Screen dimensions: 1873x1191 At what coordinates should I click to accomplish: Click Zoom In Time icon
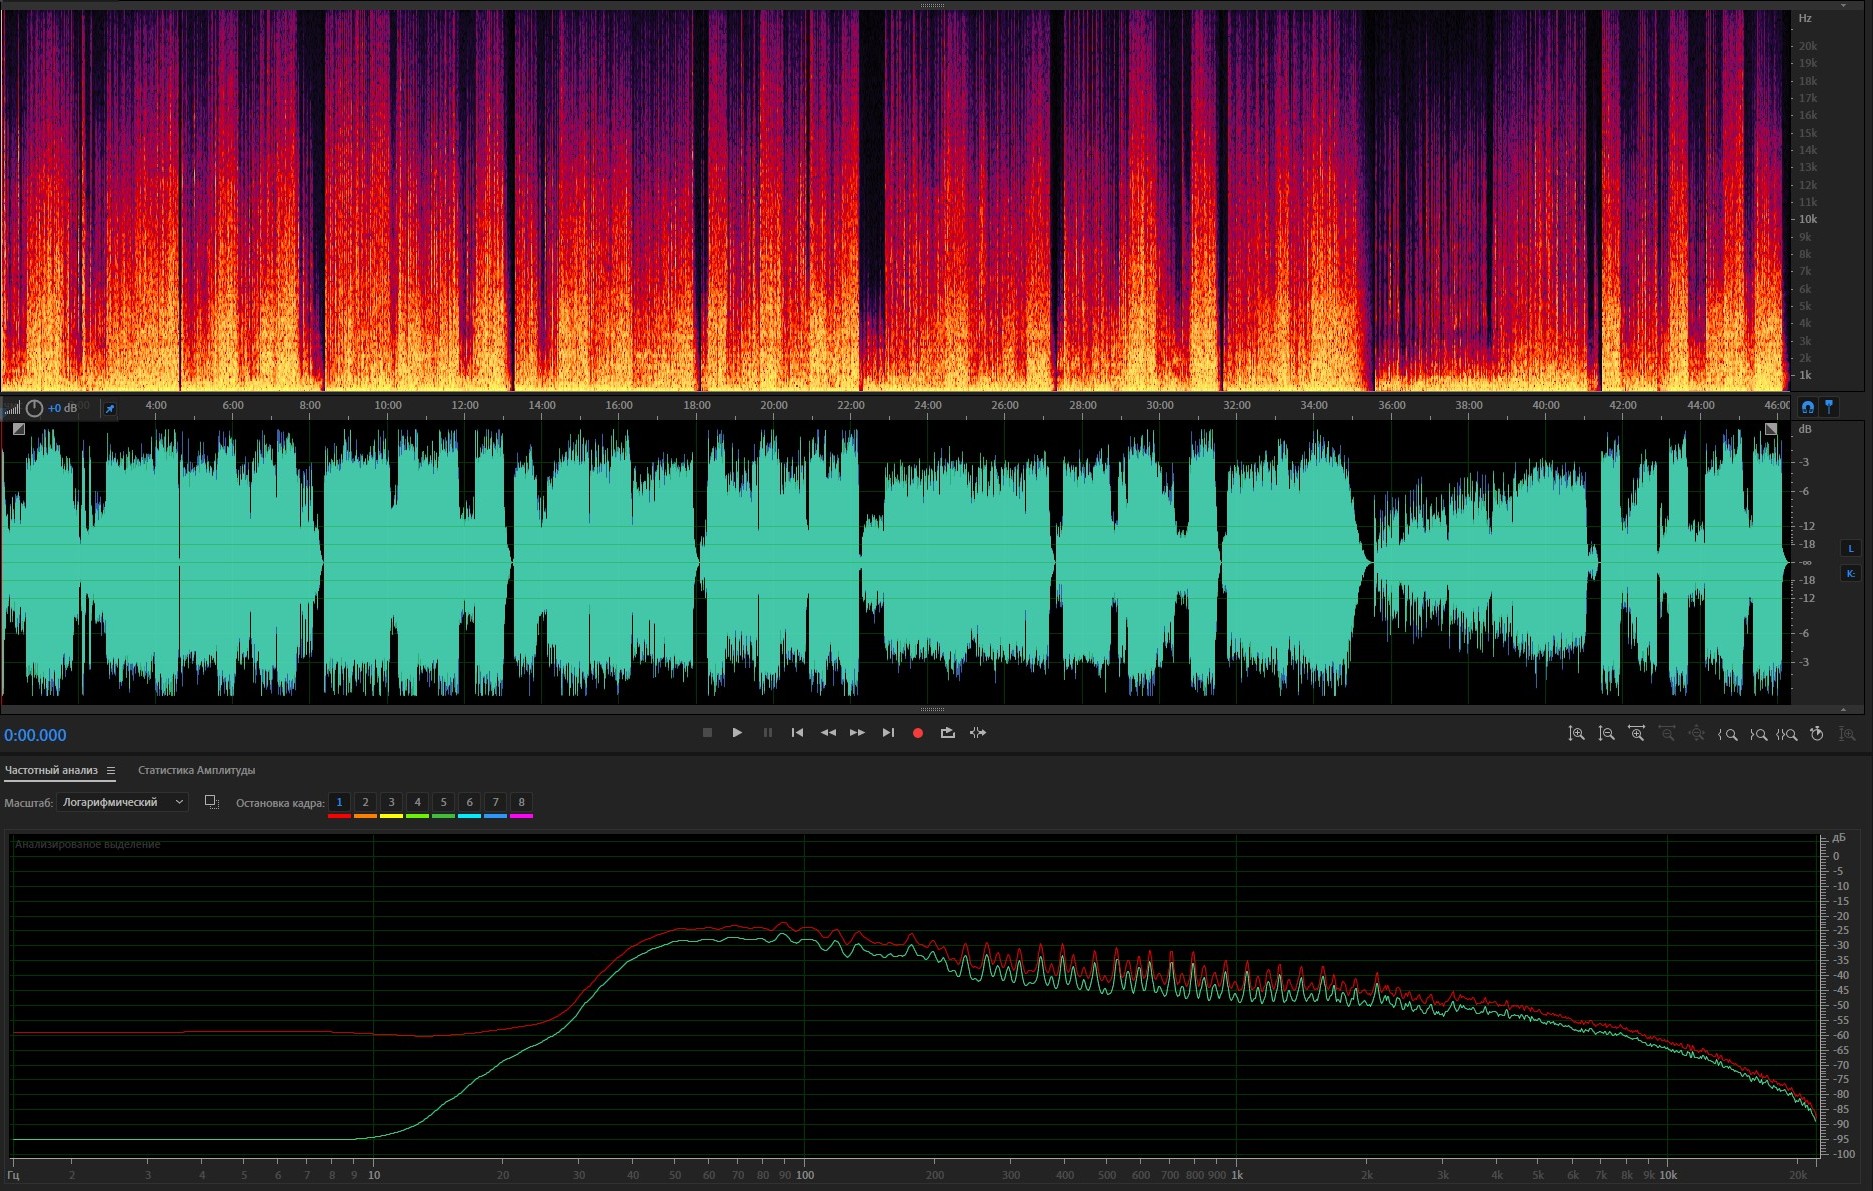1636,734
